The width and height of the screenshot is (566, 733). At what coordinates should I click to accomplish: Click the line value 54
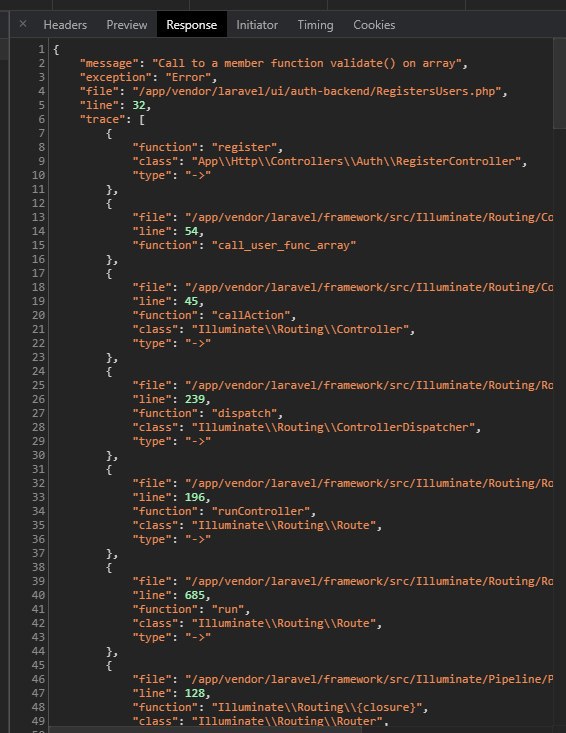tap(192, 231)
